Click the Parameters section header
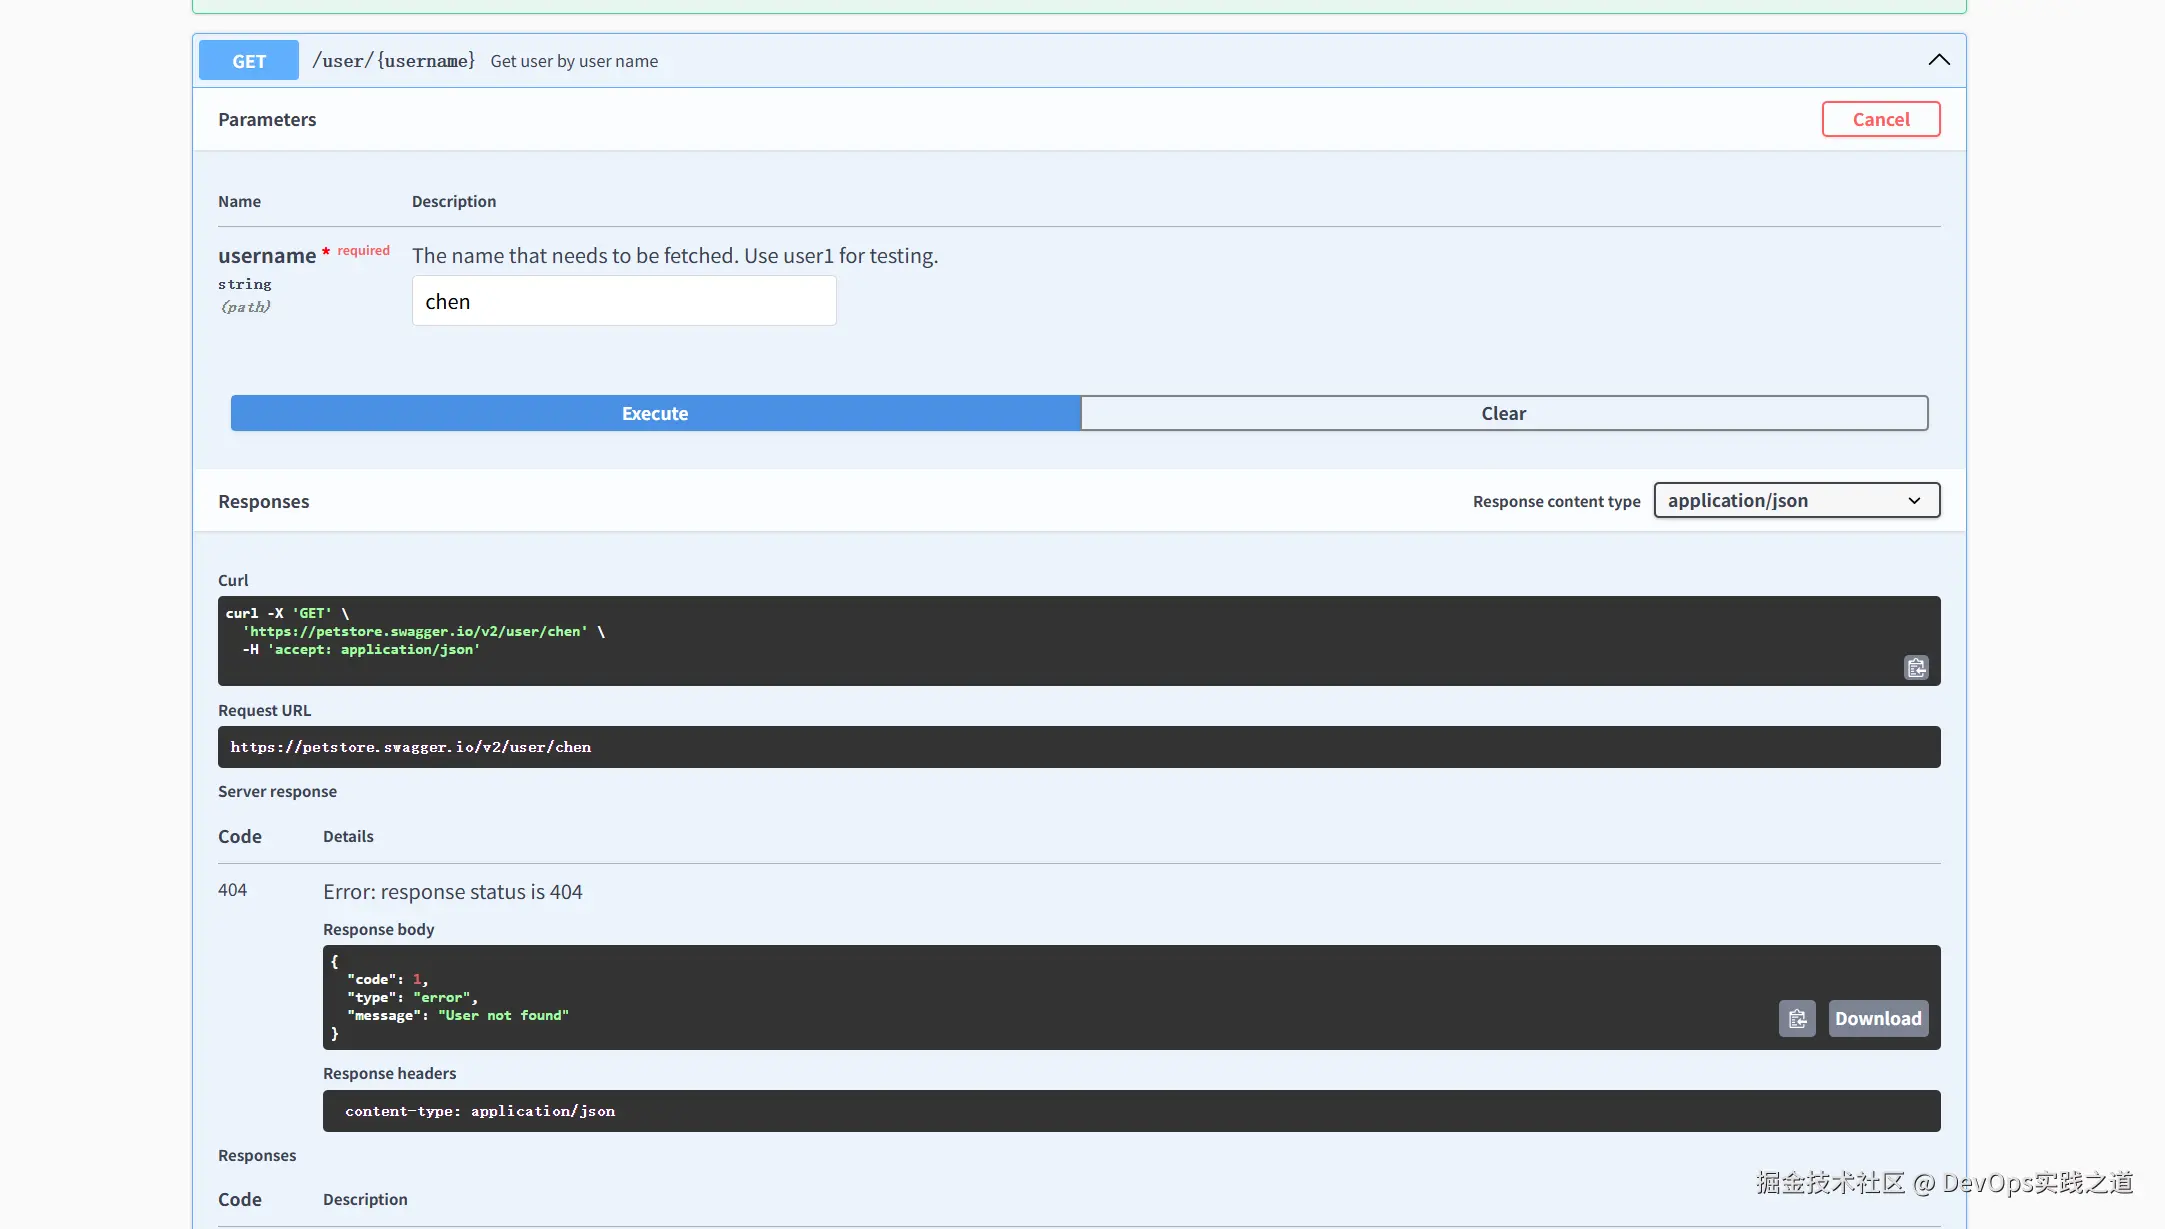This screenshot has height=1229, width=2165. pyautogui.click(x=267, y=120)
